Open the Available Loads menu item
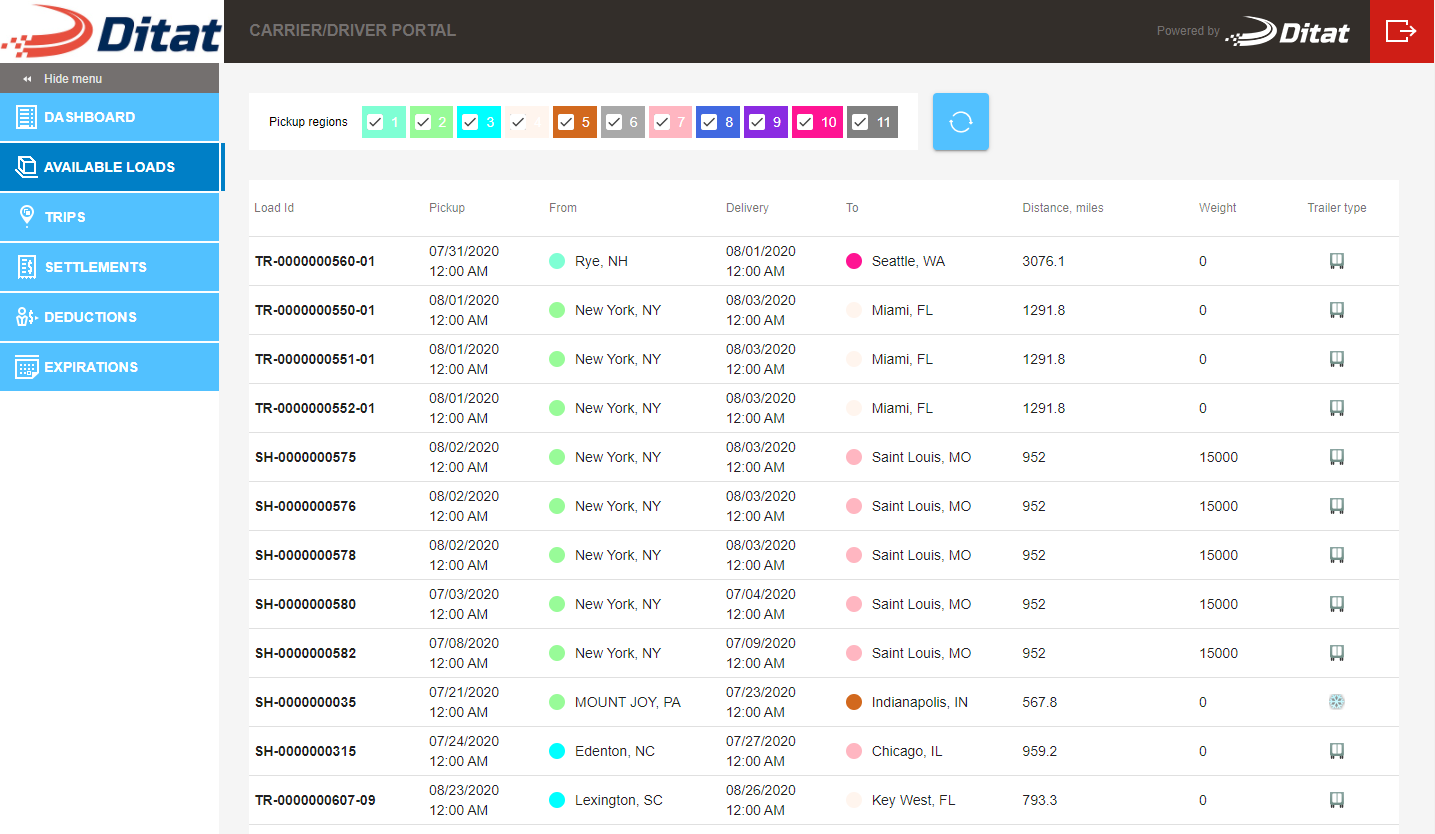 tap(109, 167)
